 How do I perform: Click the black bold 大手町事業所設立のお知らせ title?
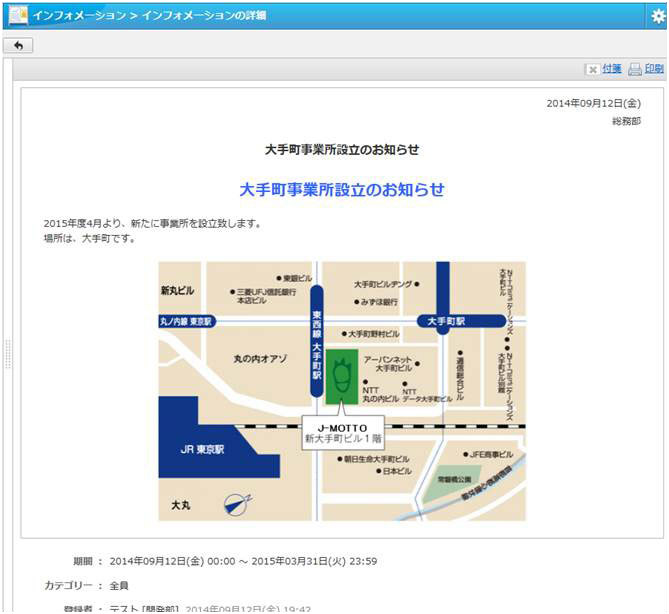pyautogui.click(x=342, y=150)
